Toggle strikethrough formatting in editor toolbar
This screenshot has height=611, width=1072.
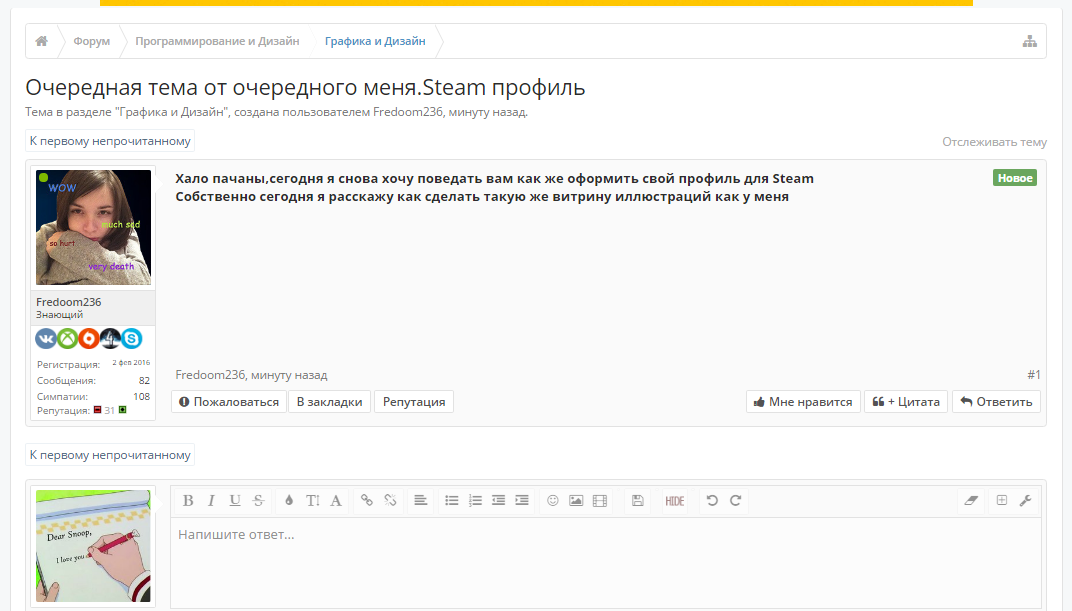pos(258,501)
